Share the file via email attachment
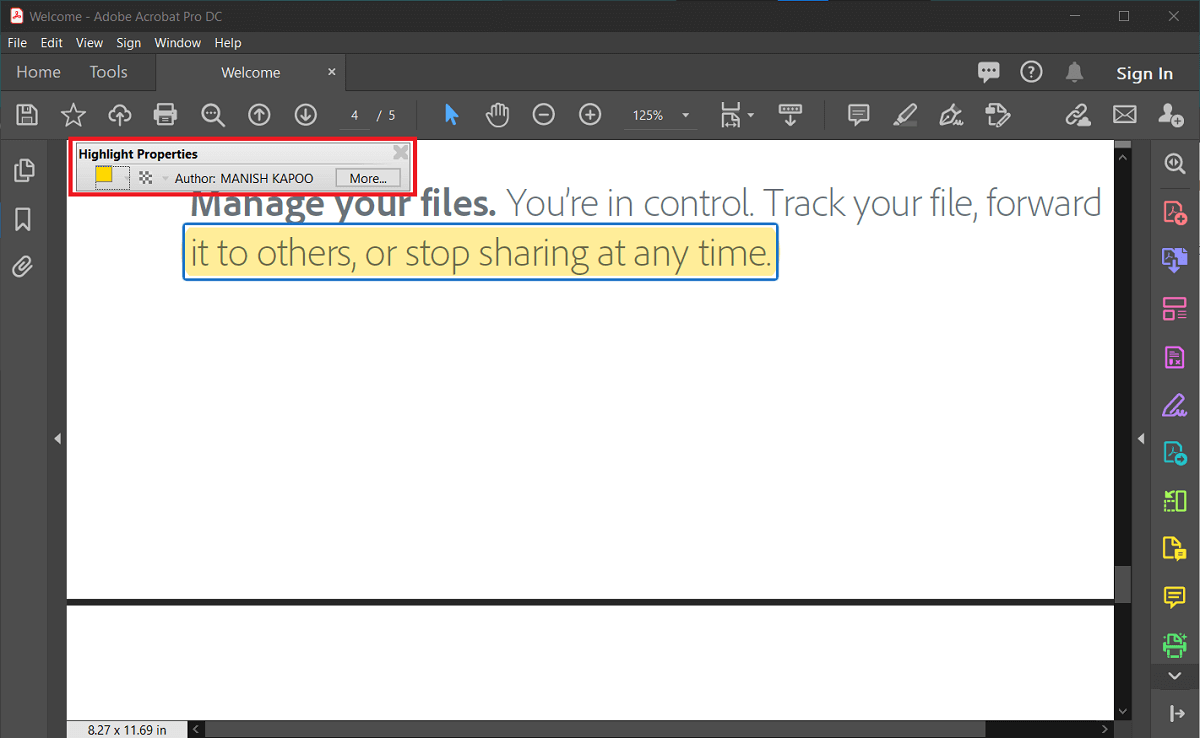1200x738 pixels. click(1124, 114)
